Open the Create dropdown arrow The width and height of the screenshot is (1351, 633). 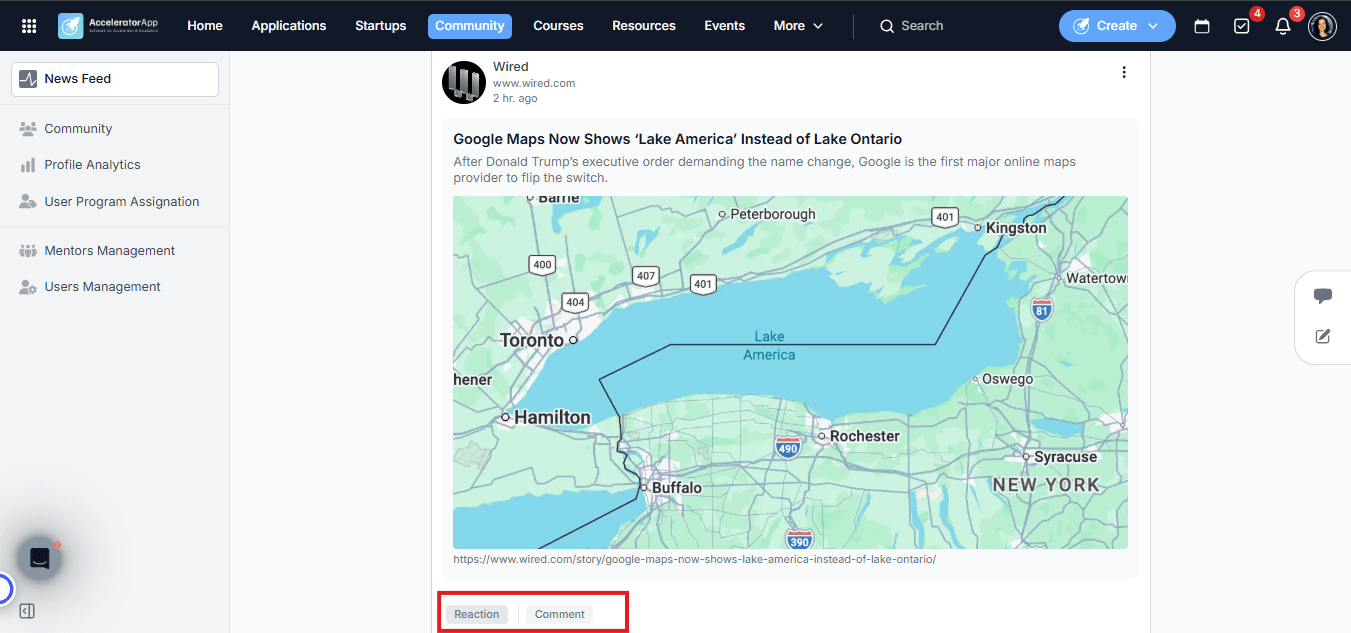(1154, 26)
